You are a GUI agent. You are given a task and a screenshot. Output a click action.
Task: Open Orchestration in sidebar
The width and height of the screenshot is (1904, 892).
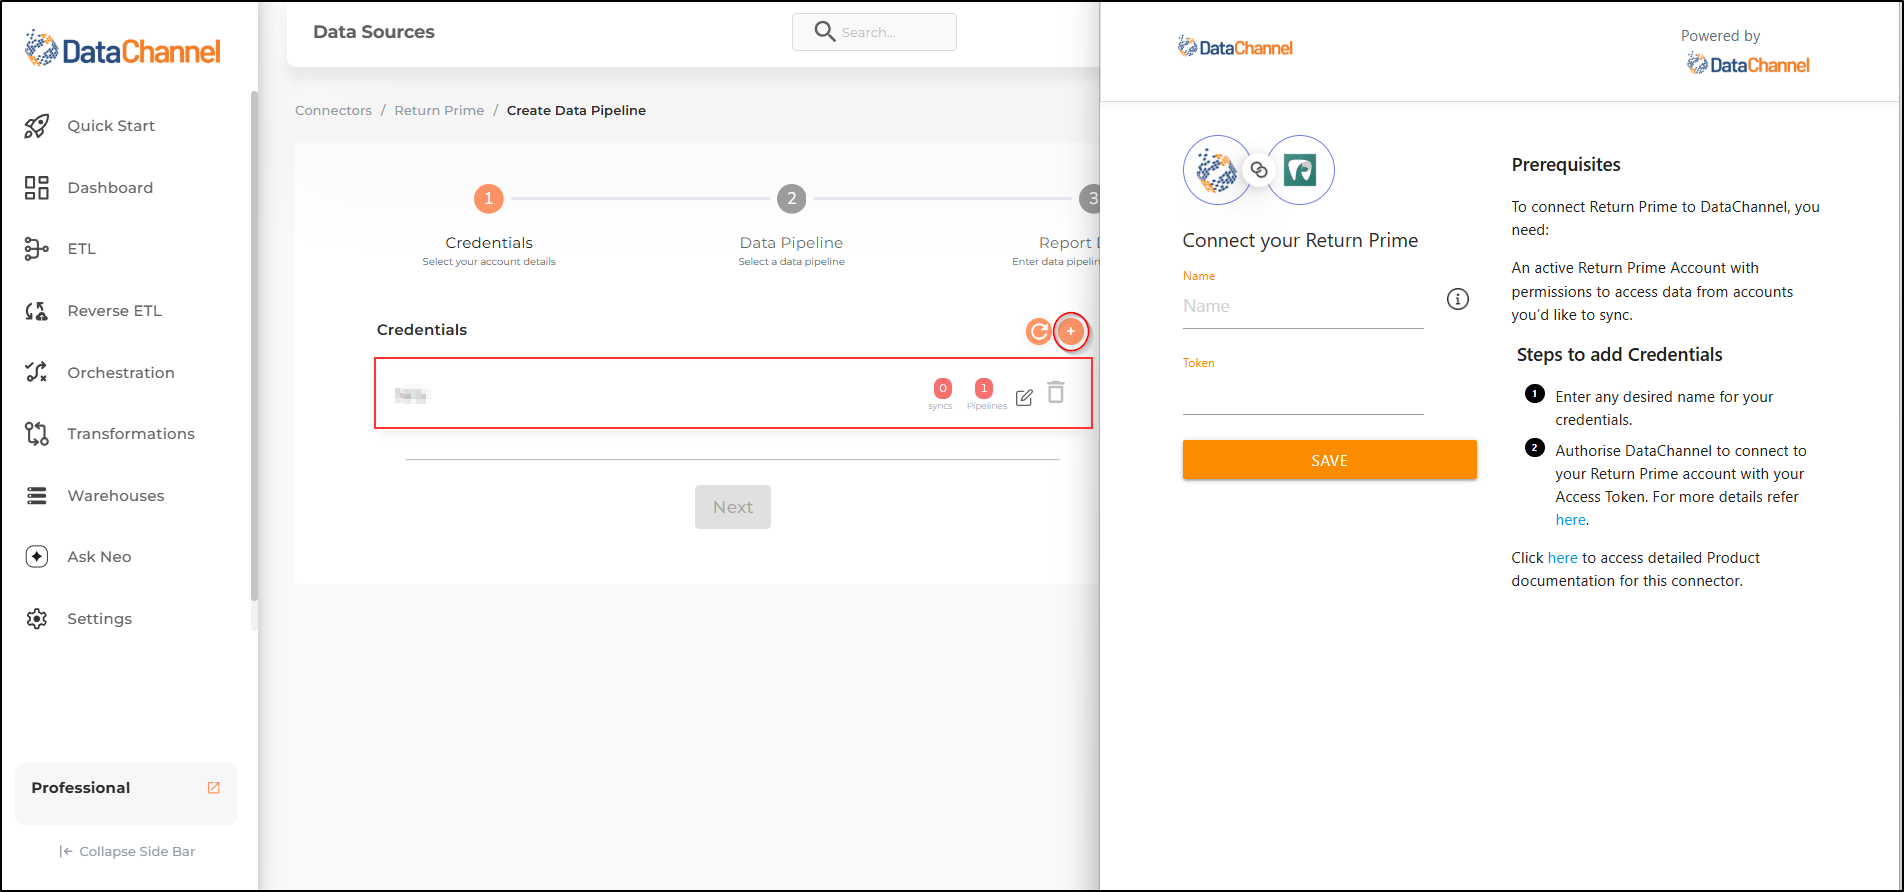121,373
